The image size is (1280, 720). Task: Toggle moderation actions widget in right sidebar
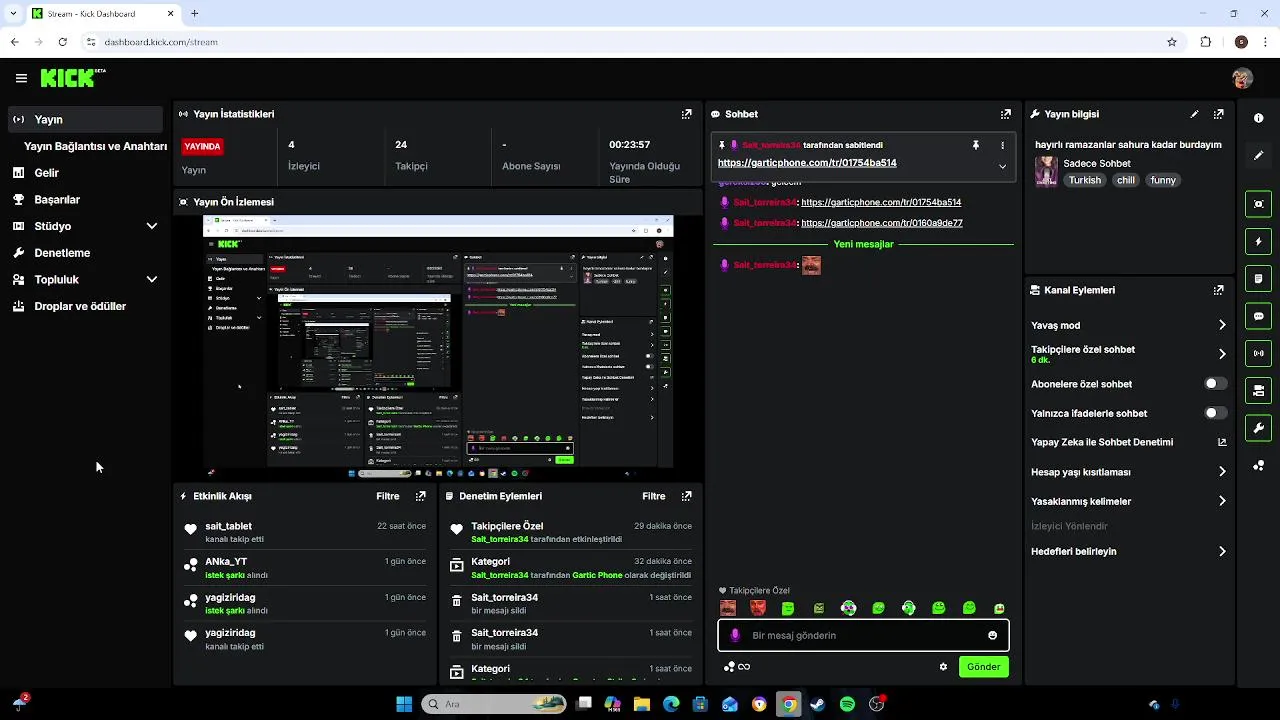1258,390
